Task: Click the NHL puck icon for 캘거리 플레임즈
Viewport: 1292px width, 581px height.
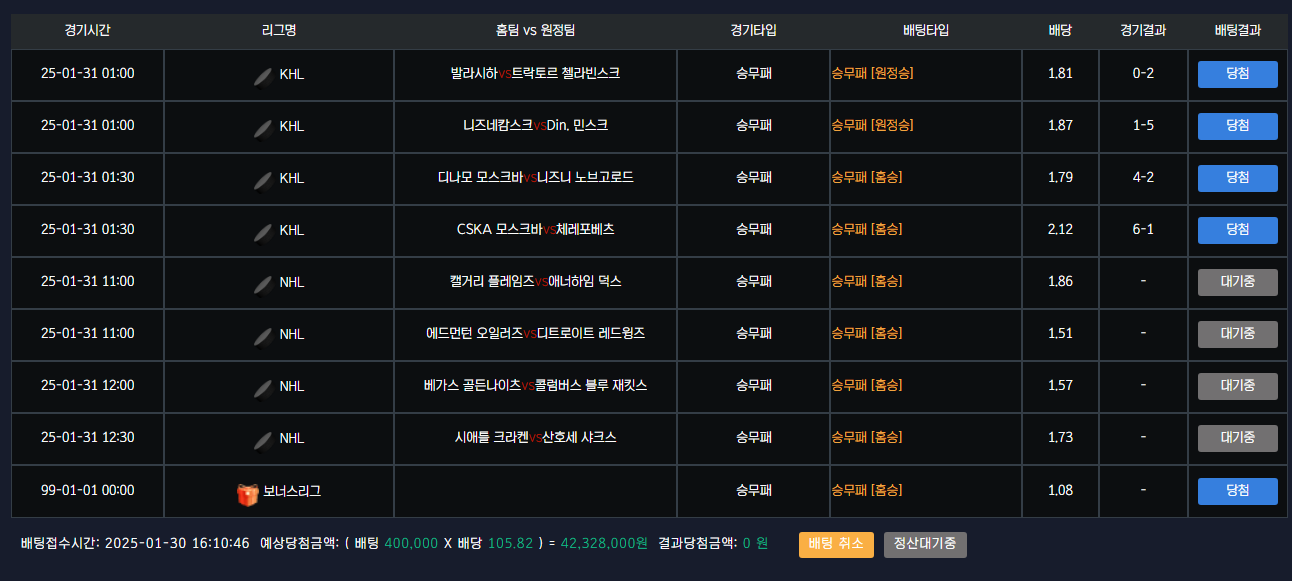Action: click(x=263, y=284)
